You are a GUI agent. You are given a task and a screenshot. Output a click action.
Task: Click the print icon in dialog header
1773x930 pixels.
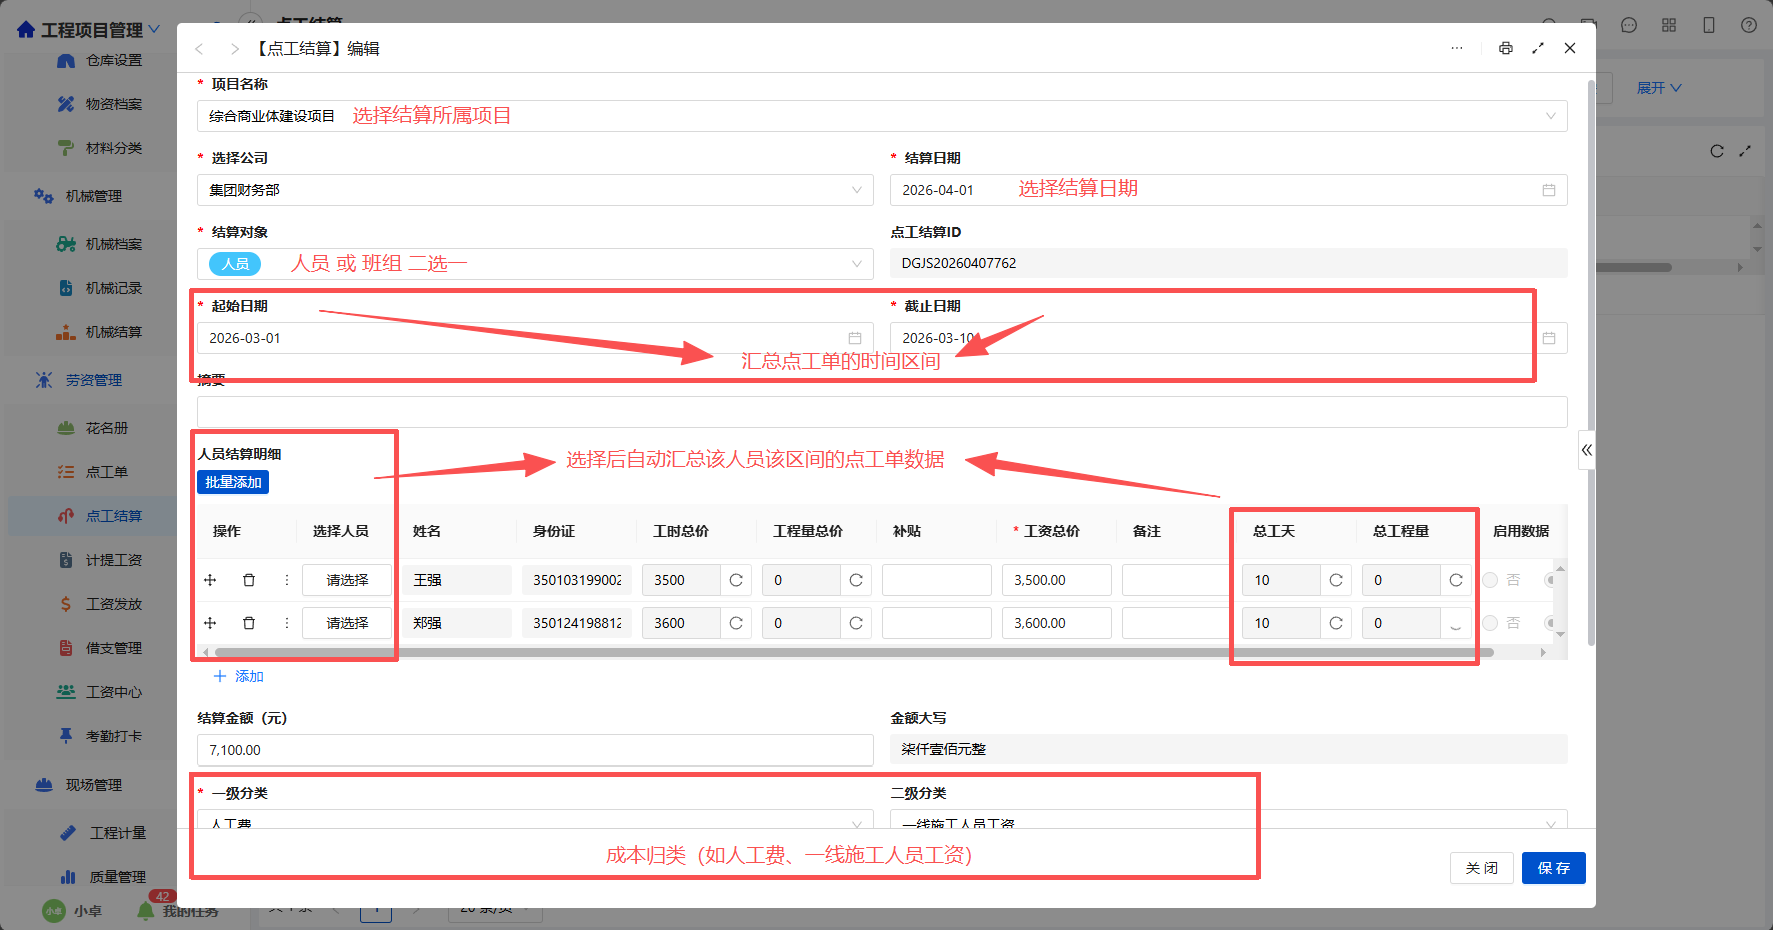point(1506,48)
